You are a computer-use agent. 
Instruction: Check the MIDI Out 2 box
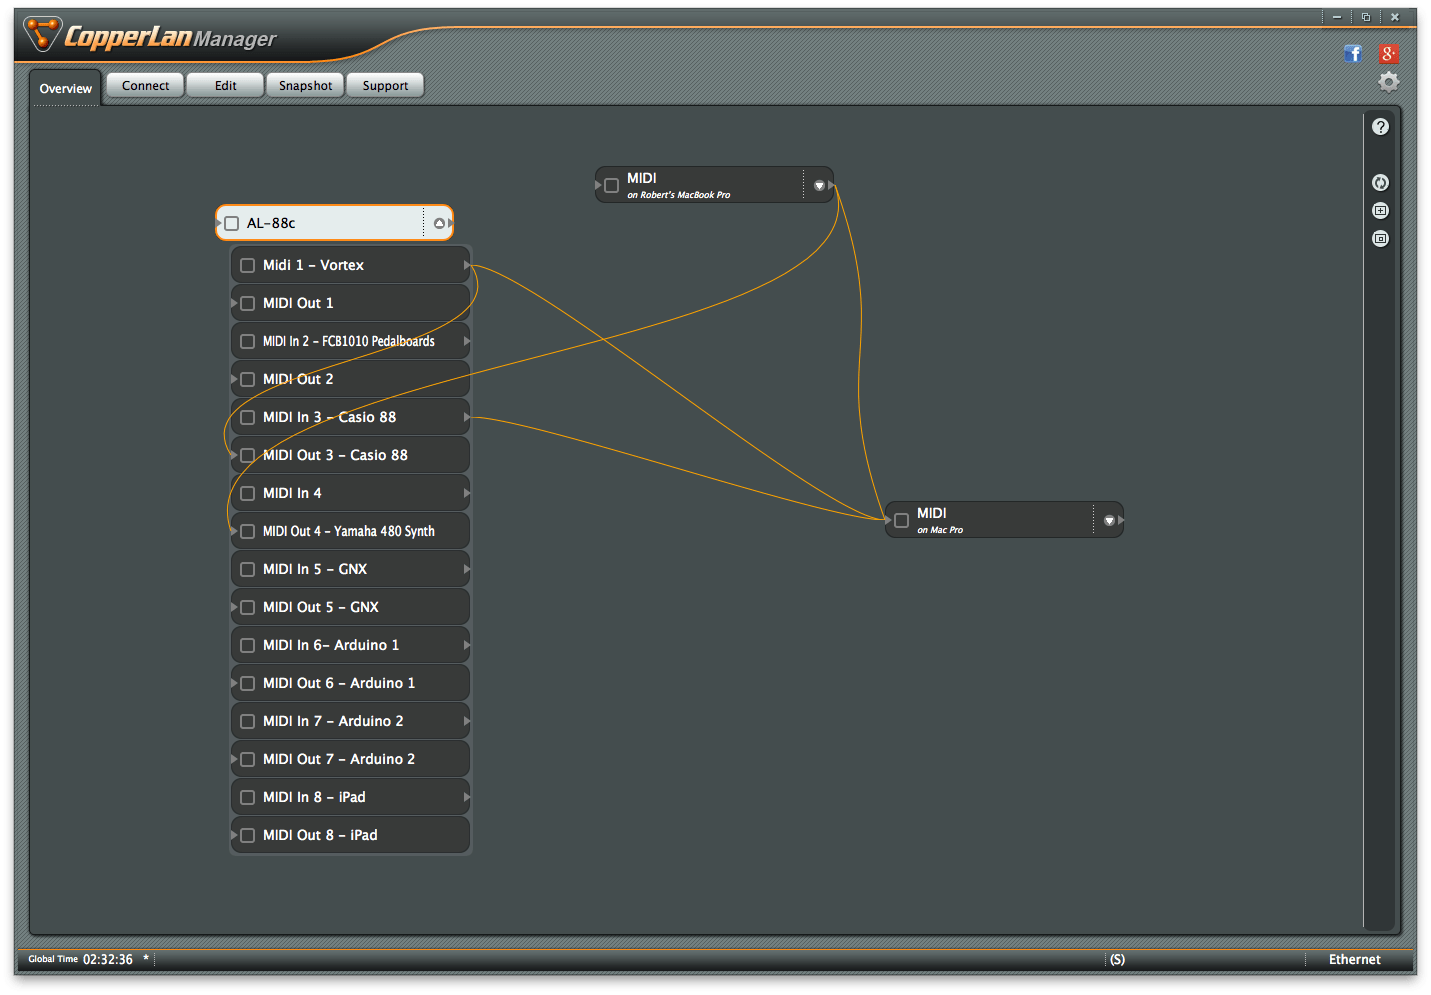click(x=248, y=380)
